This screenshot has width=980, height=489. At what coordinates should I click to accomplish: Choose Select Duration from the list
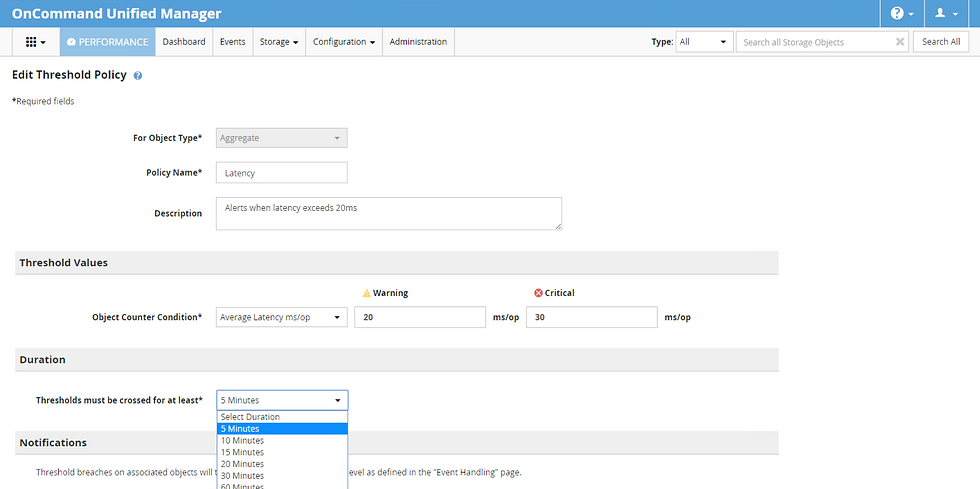click(282, 417)
